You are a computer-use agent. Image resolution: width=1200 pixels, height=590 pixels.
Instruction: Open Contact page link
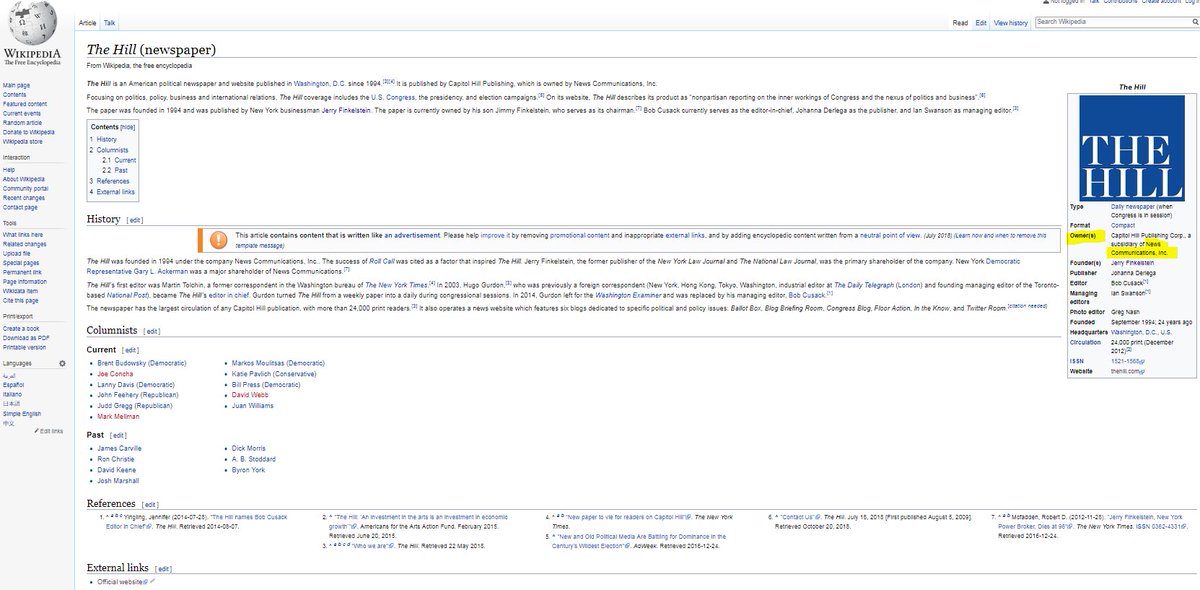coord(21,207)
